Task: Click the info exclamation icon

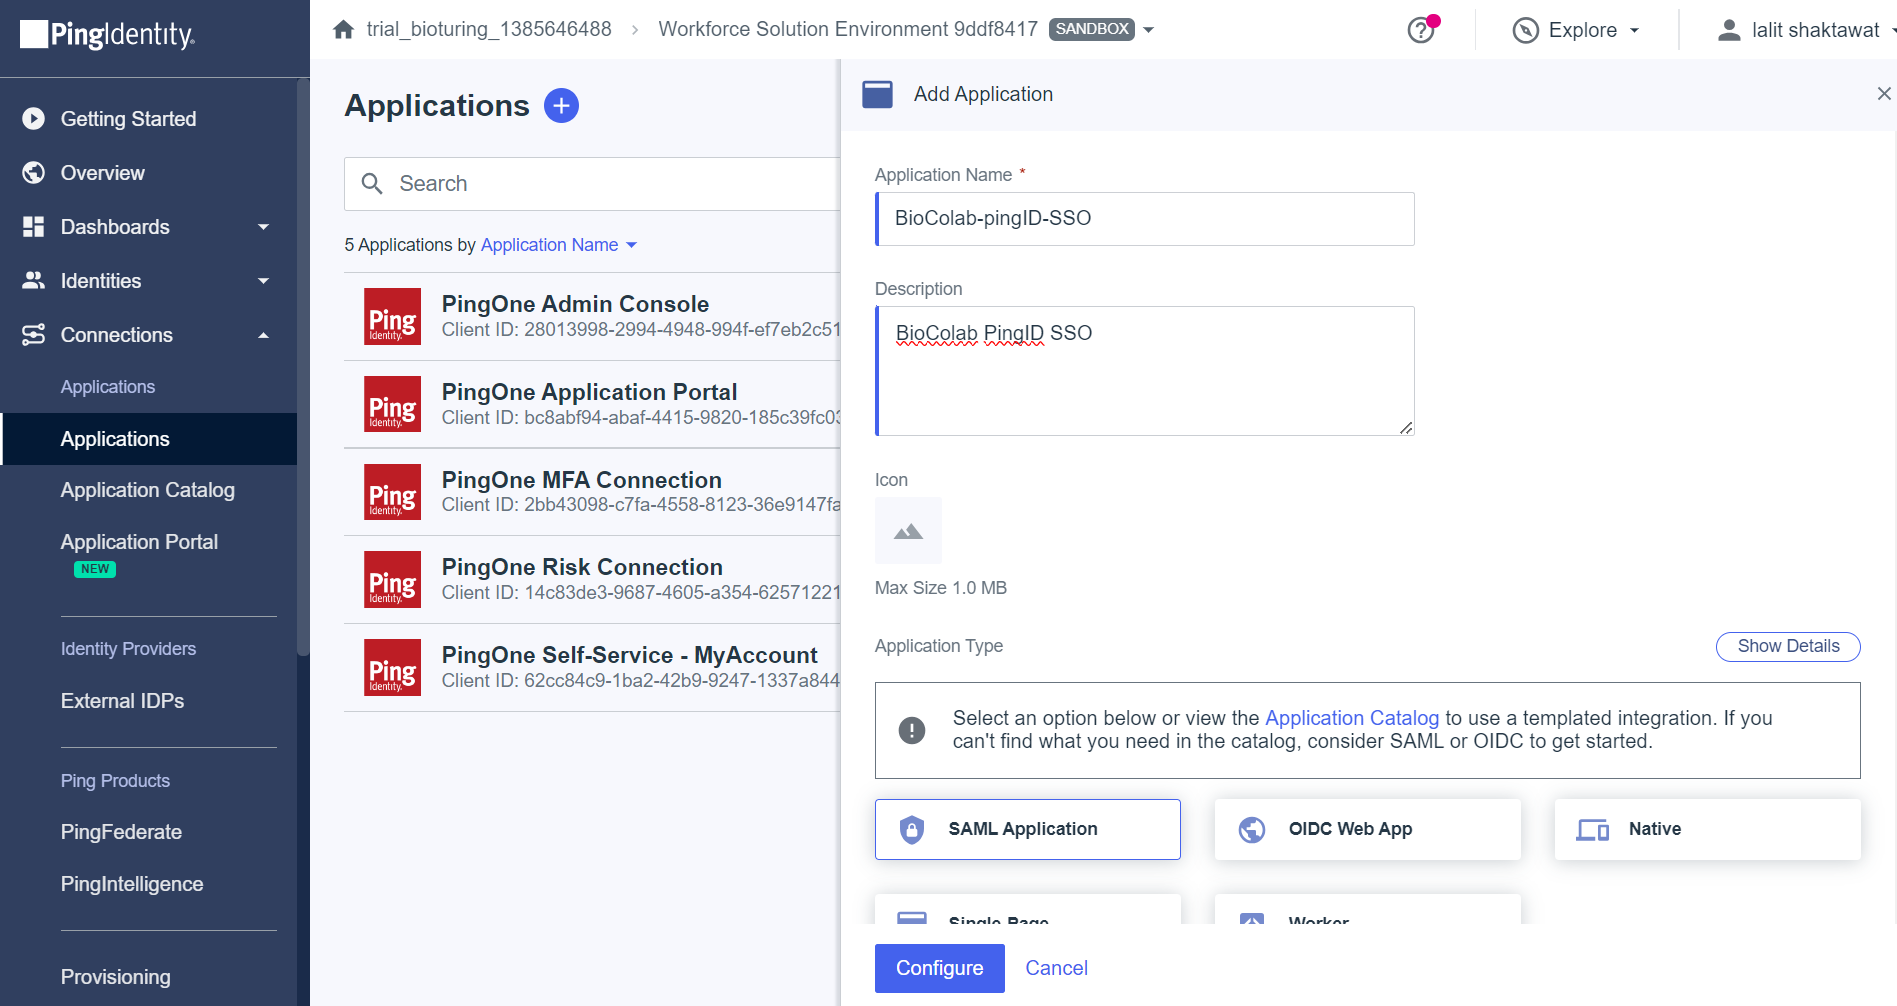Action: 912,730
